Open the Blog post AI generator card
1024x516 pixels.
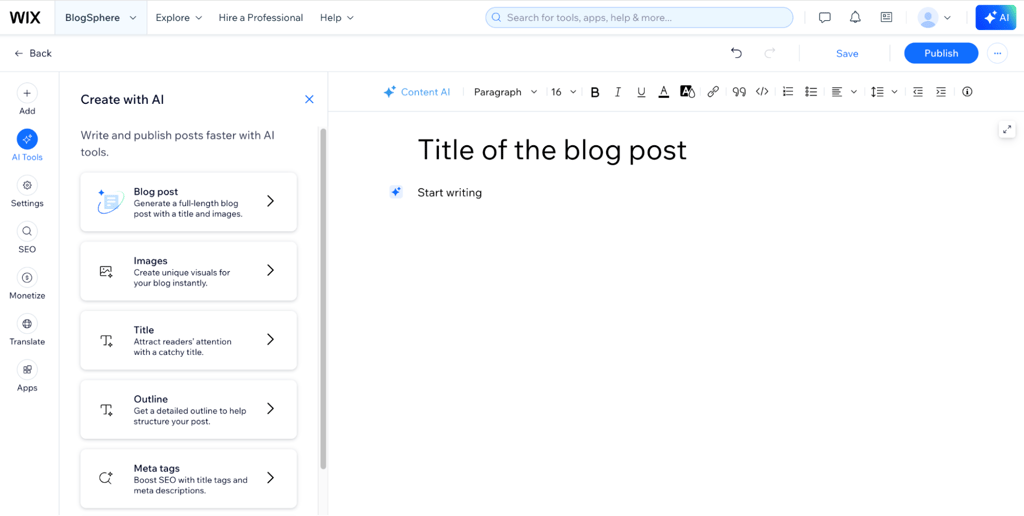188,201
